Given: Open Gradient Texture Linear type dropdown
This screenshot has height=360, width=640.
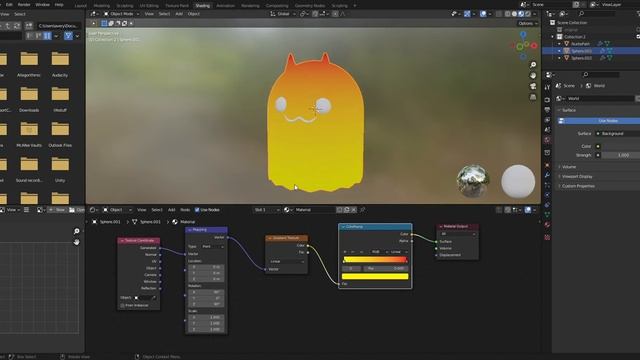Looking at the screenshot, I should coord(287,261).
